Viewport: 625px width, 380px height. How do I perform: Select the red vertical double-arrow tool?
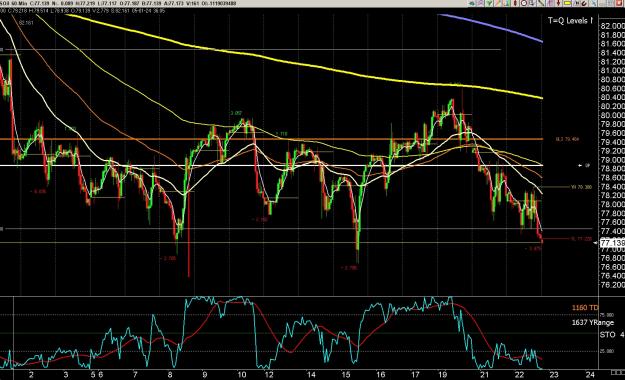point(515,3)
